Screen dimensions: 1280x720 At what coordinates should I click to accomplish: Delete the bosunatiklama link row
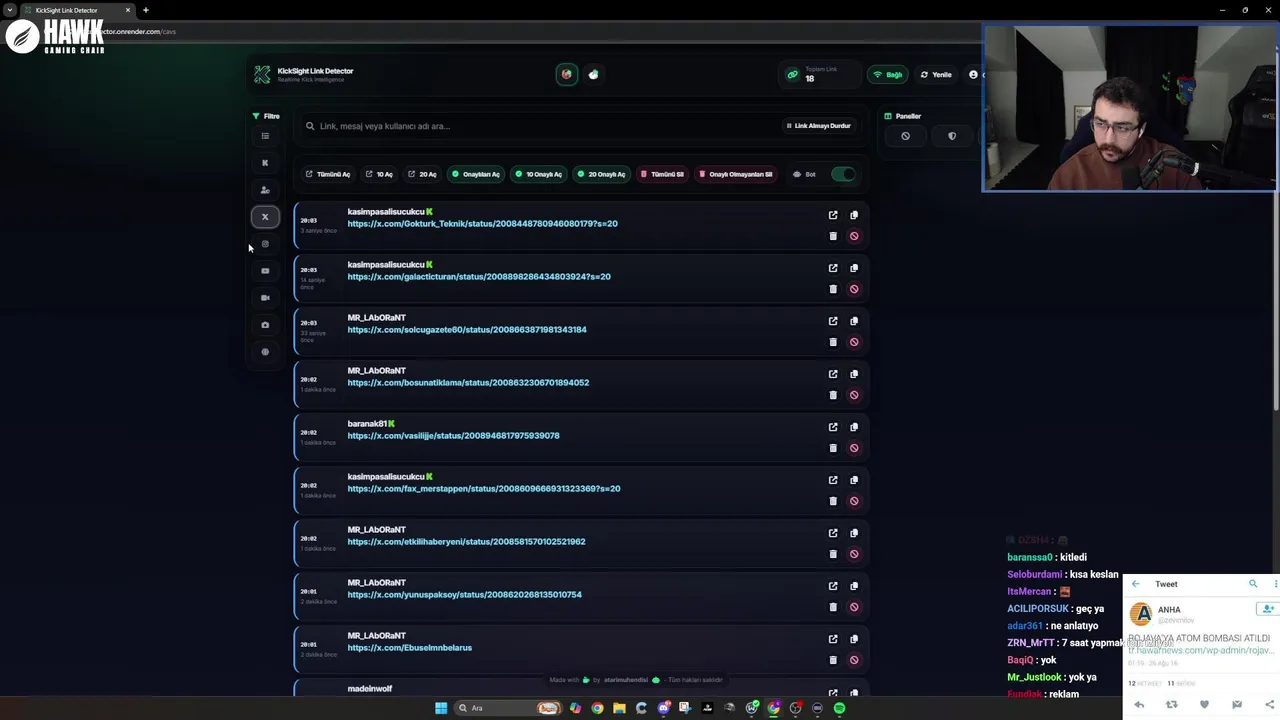(x=833, y=395)
